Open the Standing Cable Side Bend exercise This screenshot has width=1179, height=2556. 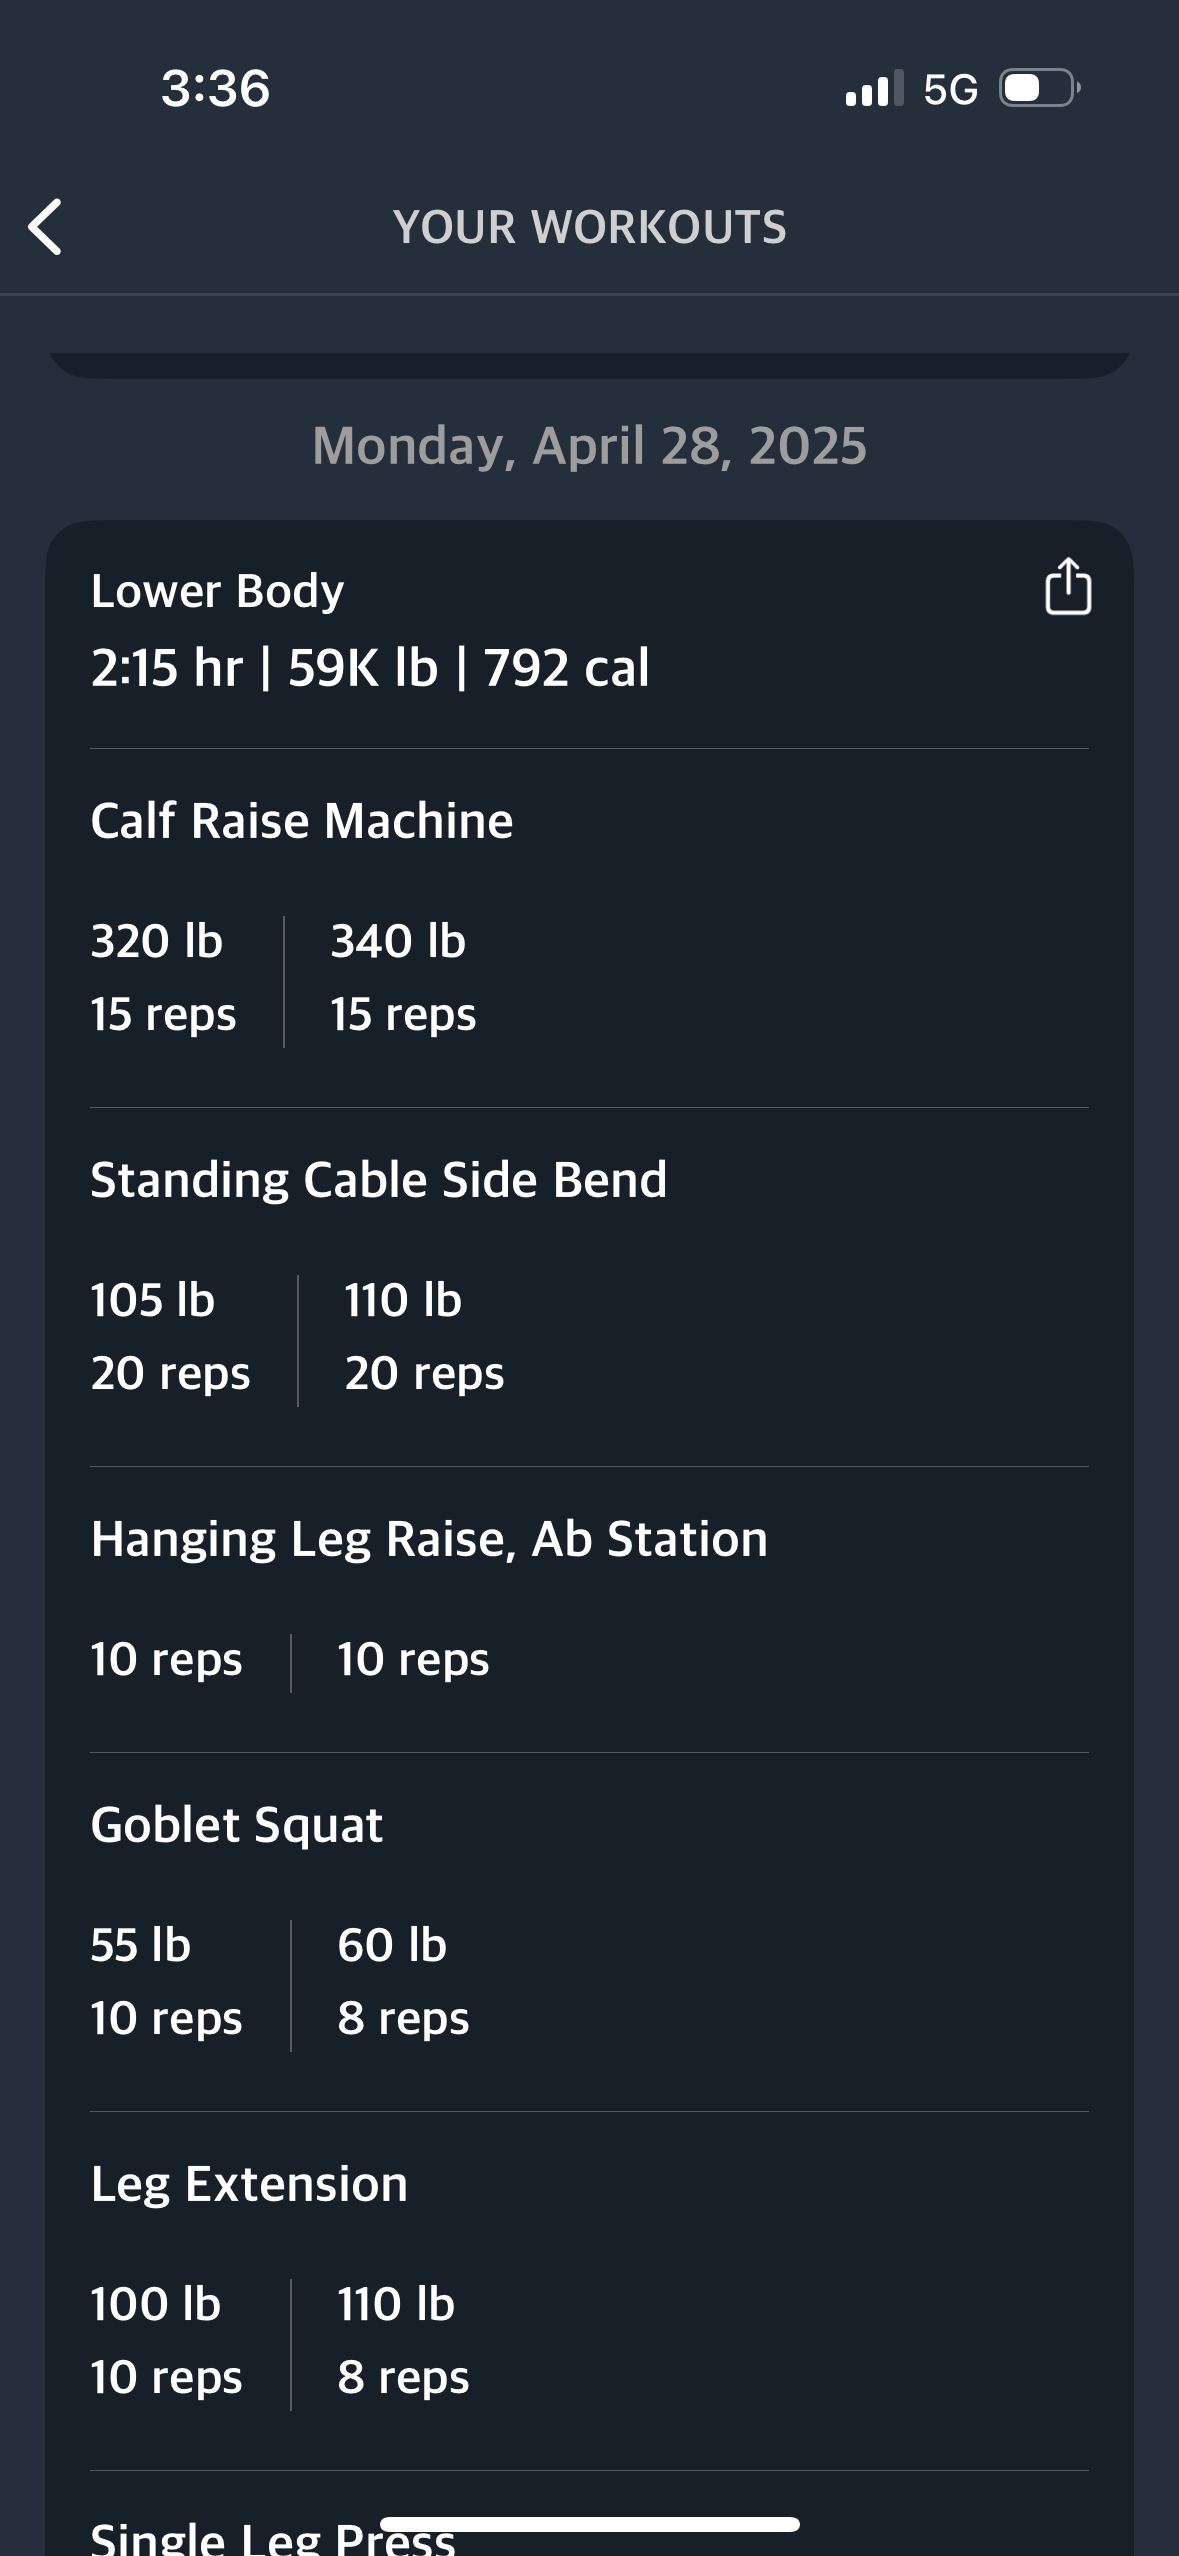tap(378, 1180)
